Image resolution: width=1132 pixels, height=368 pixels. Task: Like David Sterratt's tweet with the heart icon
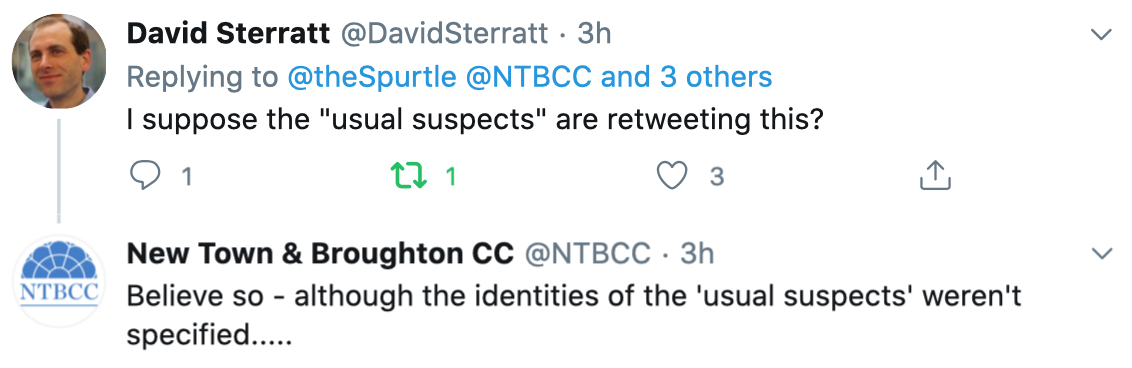pyautogui.click(x=672, y=176)
